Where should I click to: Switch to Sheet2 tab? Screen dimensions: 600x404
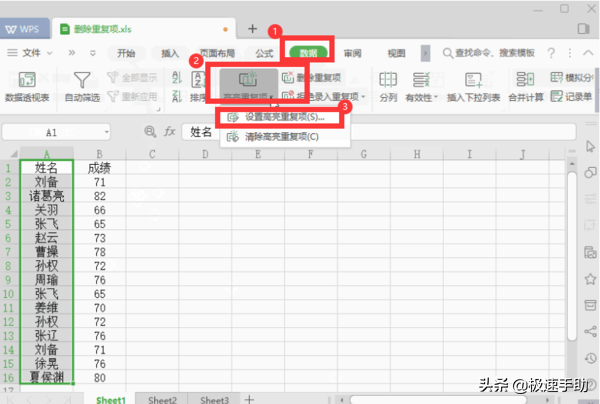(163, 399)
